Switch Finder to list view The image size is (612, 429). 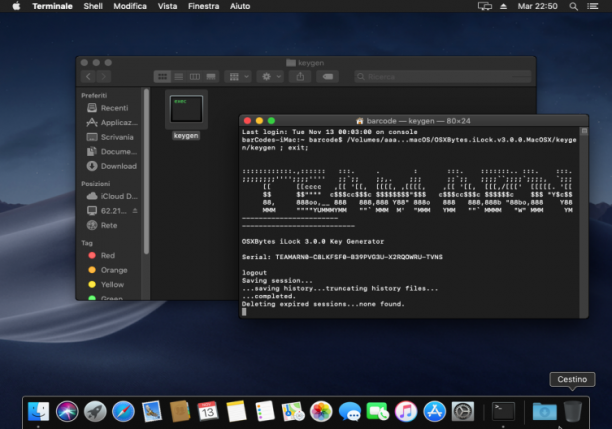coord(179,77)
